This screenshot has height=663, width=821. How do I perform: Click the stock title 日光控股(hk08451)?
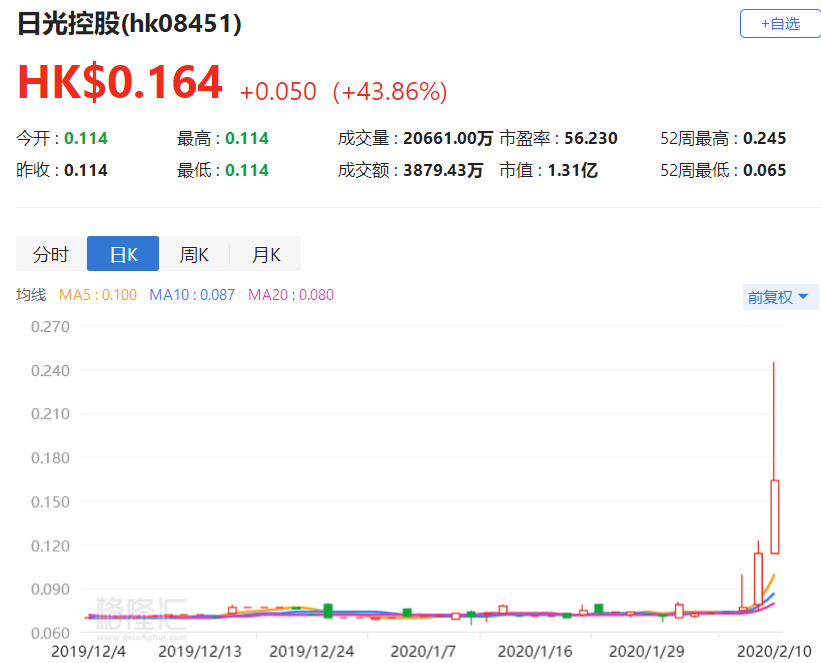[129, 24]
